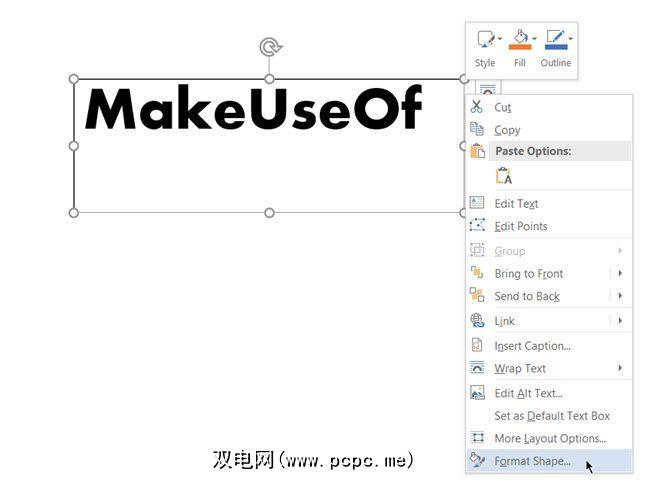Click the top-center resize handle of text box

point(269,79)
